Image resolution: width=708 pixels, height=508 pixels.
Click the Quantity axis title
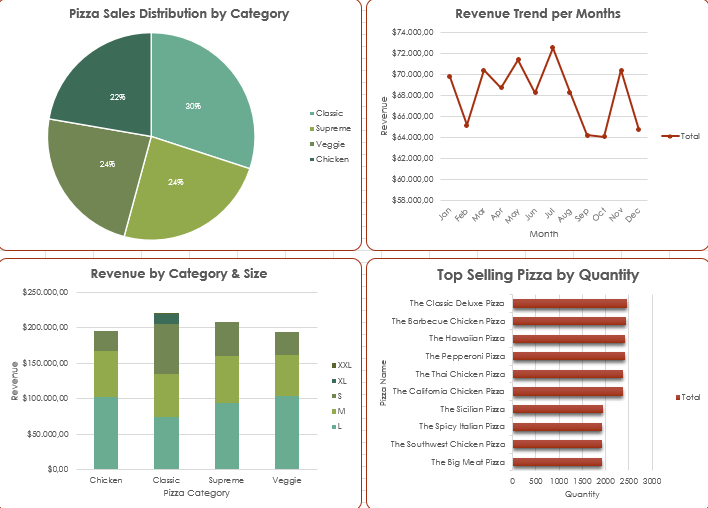pyautogui.click(x=581, y=494)
